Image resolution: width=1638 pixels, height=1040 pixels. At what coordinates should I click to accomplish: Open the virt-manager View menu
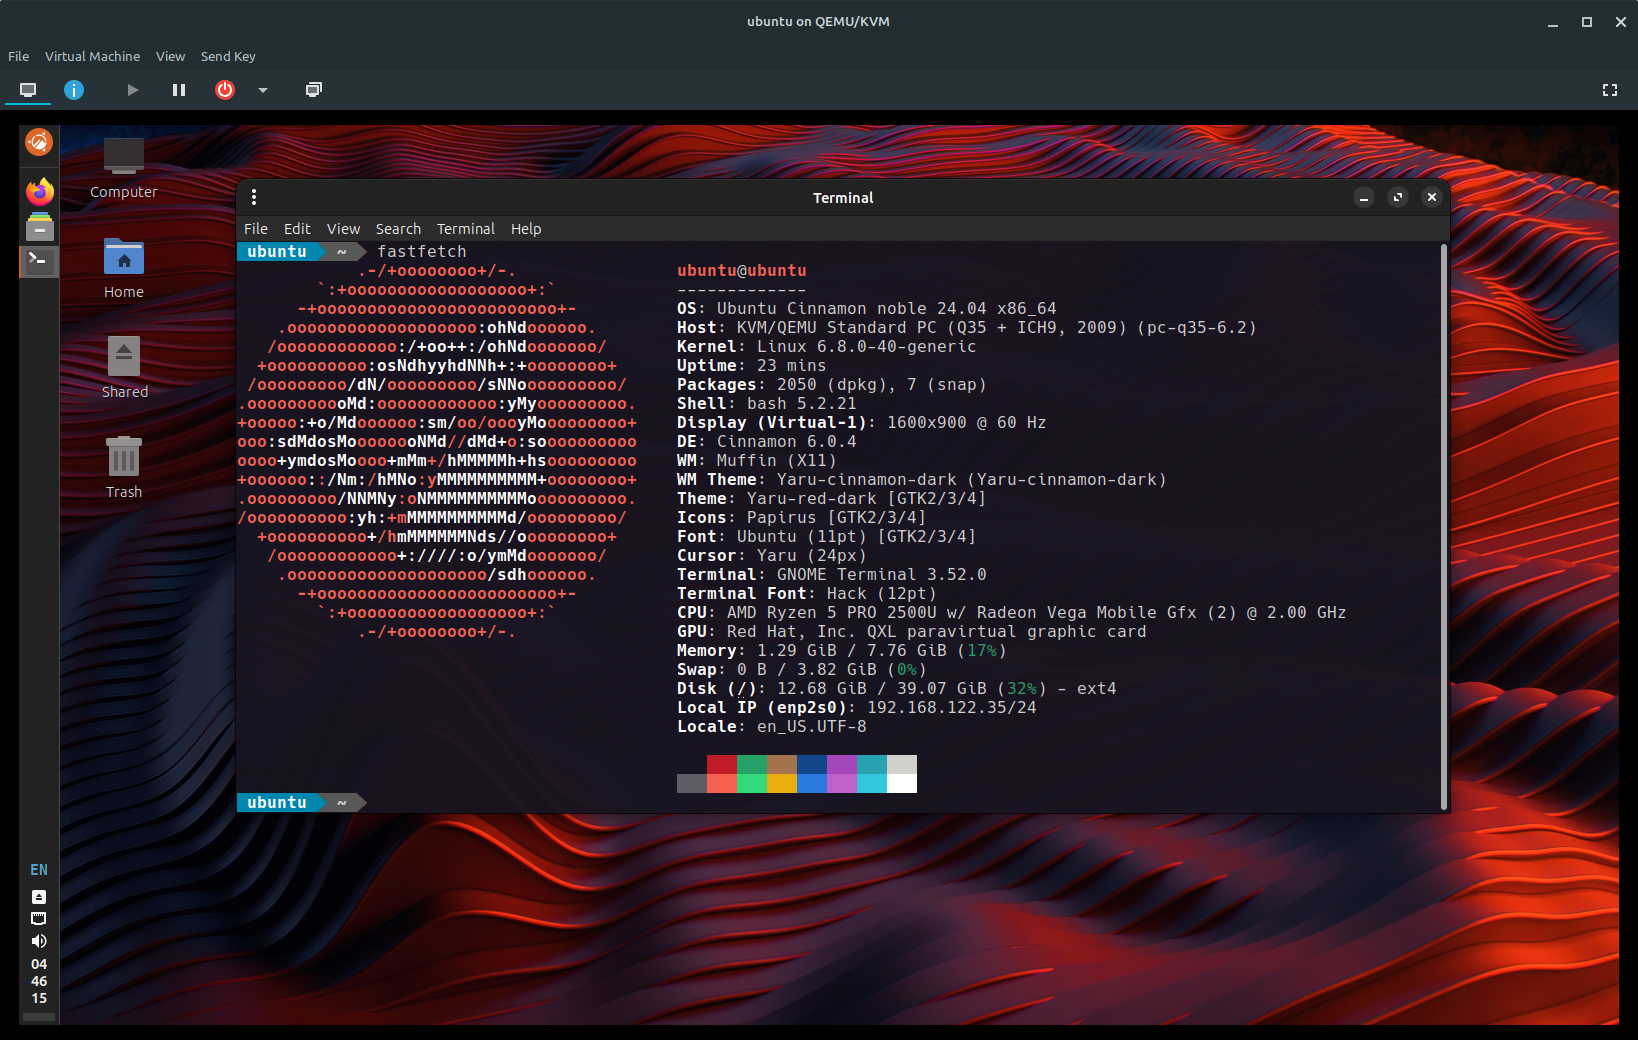(x=170, y=56)
